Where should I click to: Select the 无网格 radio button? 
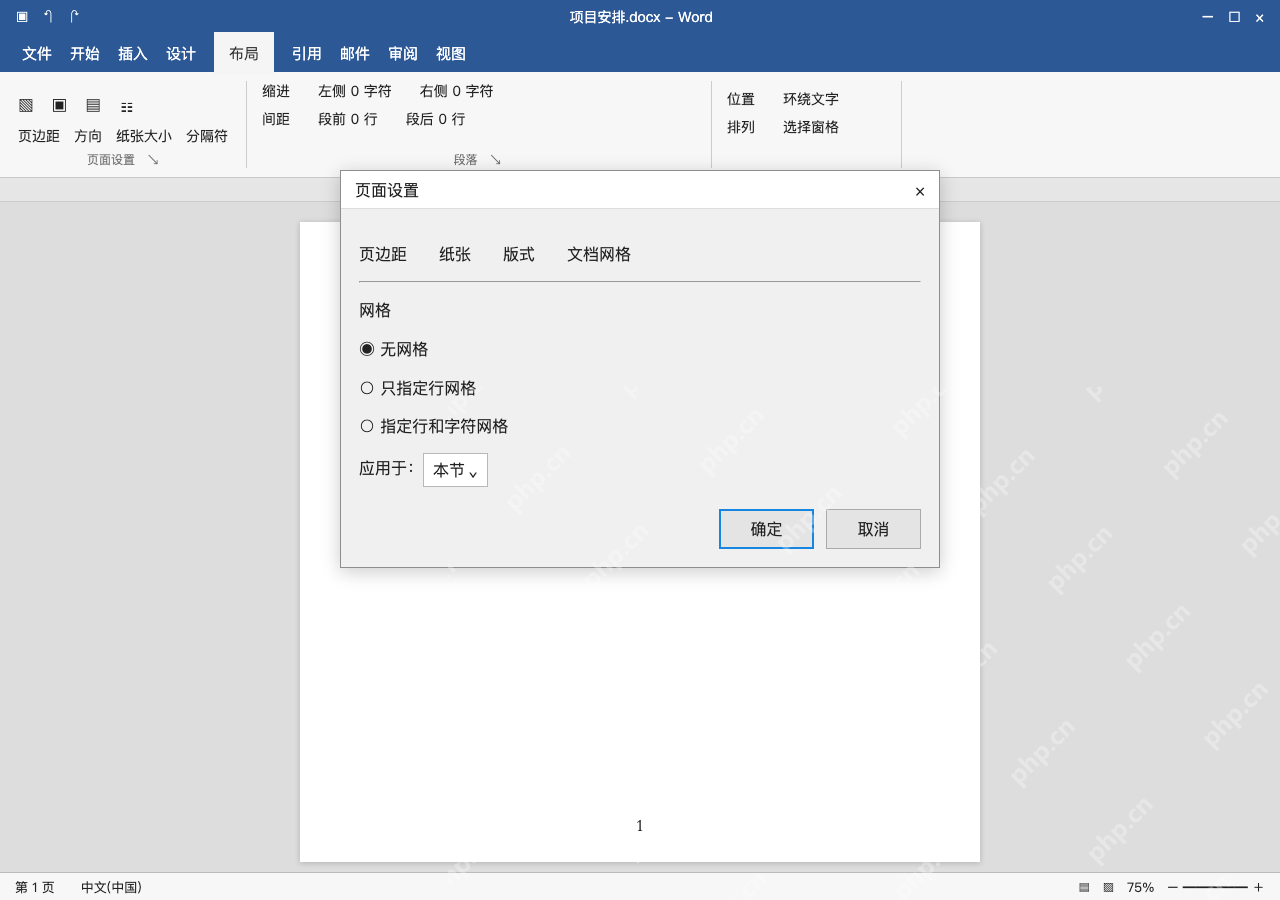[x=367, y=349]
